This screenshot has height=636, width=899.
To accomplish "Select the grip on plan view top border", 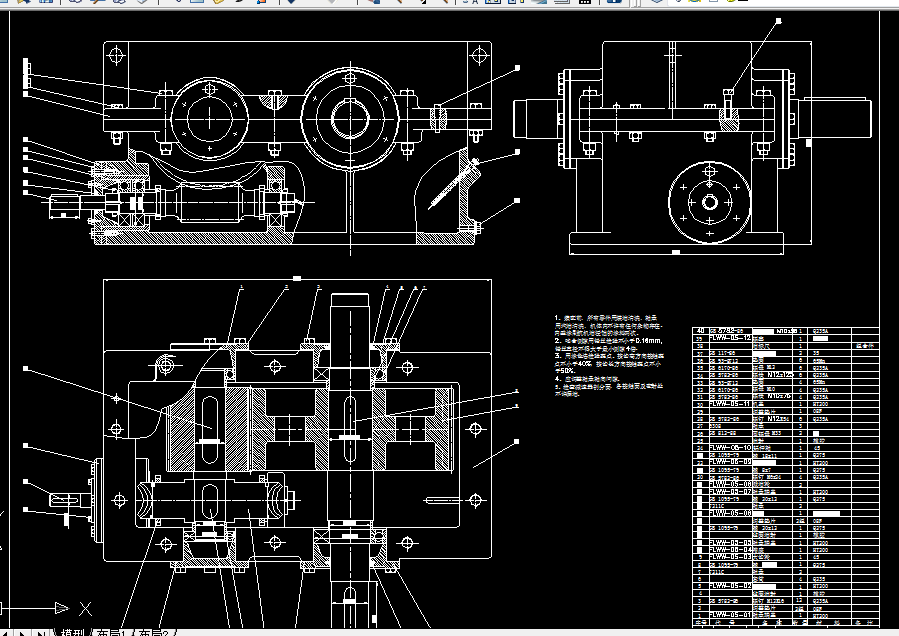I will [x=297, y=279].
